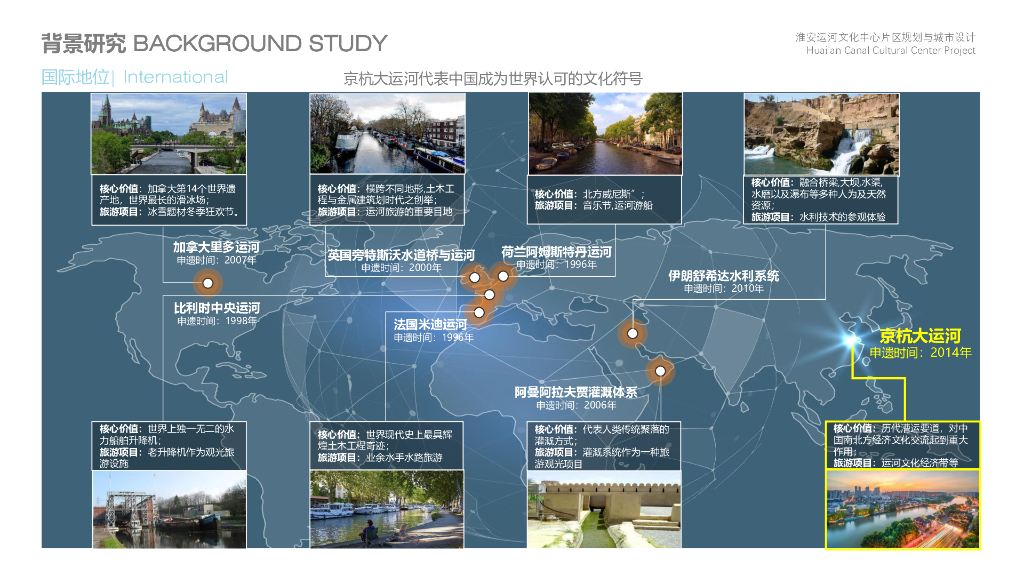Click the yellow-bordered box mentioning 运河文化经济带
Viewport: 1024px width, 576px height.
pyautogui.click(x=903, y=445)
